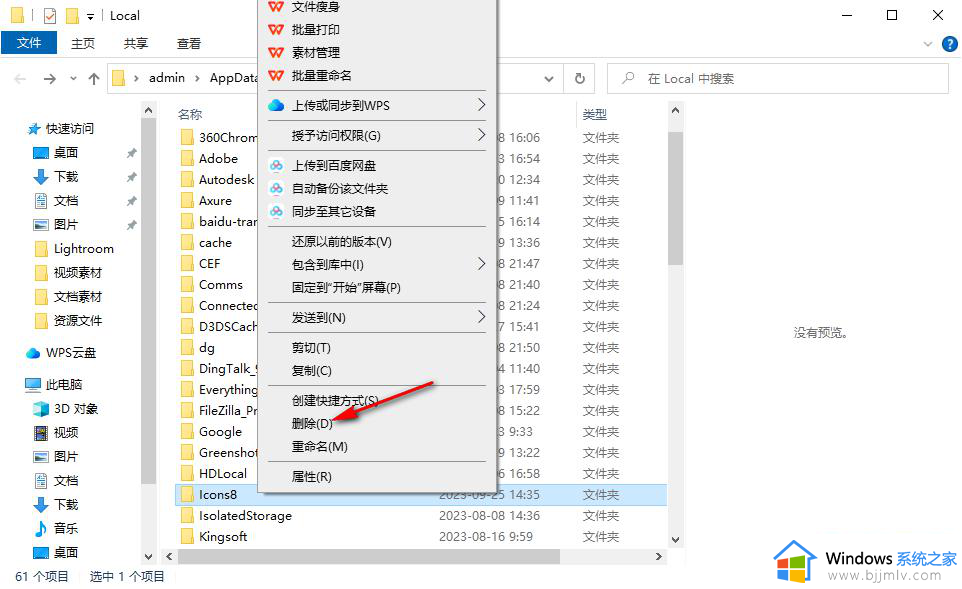The height and width of the screenshot is (589, 962).
Task: Choose 固定到"开始"屏幕(P) menu entry
Action: (x=346, y=288)
